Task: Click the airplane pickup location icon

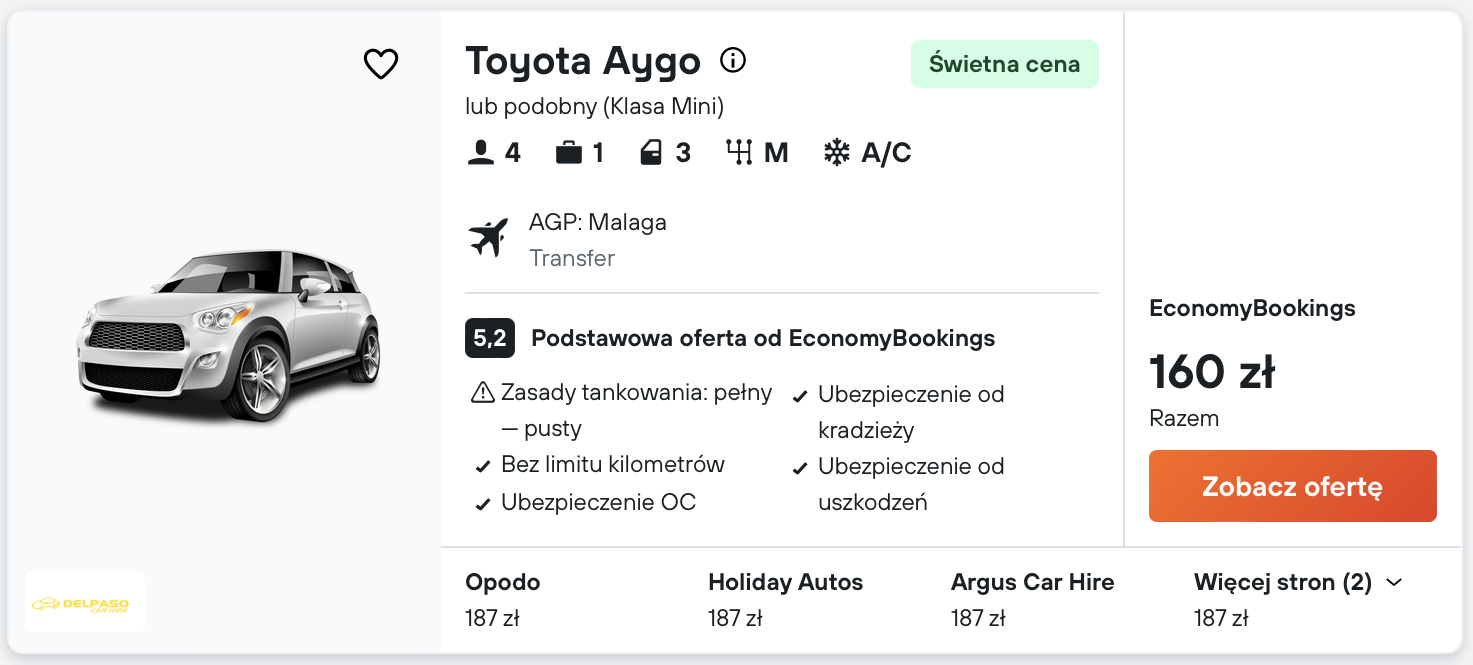Action: point(489,238)
